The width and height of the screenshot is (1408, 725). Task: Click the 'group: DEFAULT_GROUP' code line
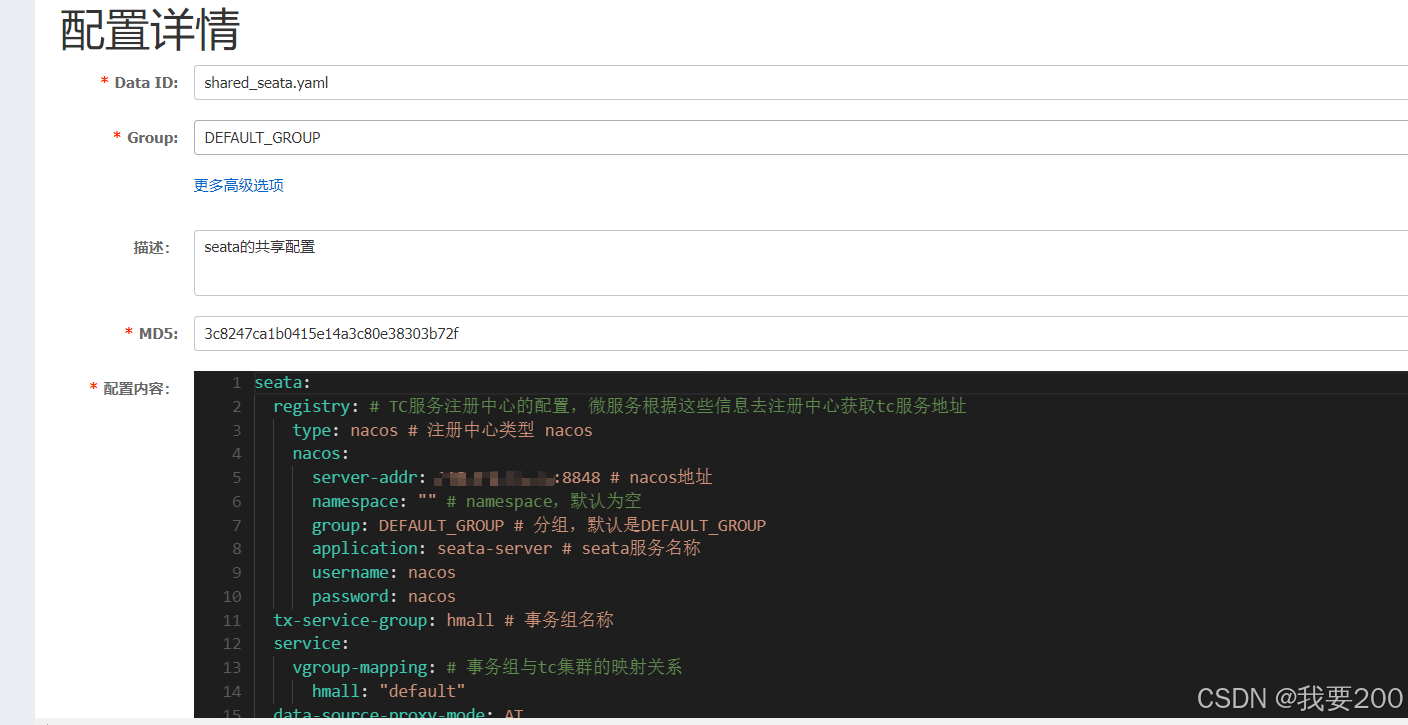[x=539, y=525]
